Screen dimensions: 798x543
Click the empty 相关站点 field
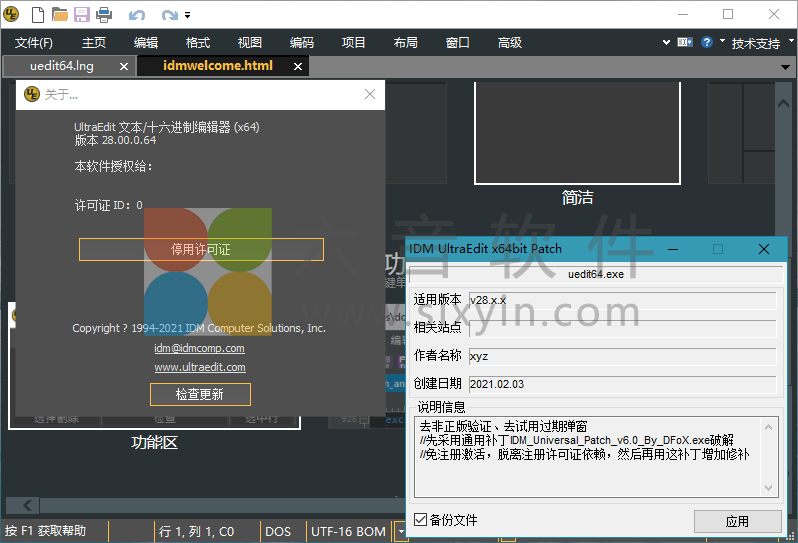point(622,328)
